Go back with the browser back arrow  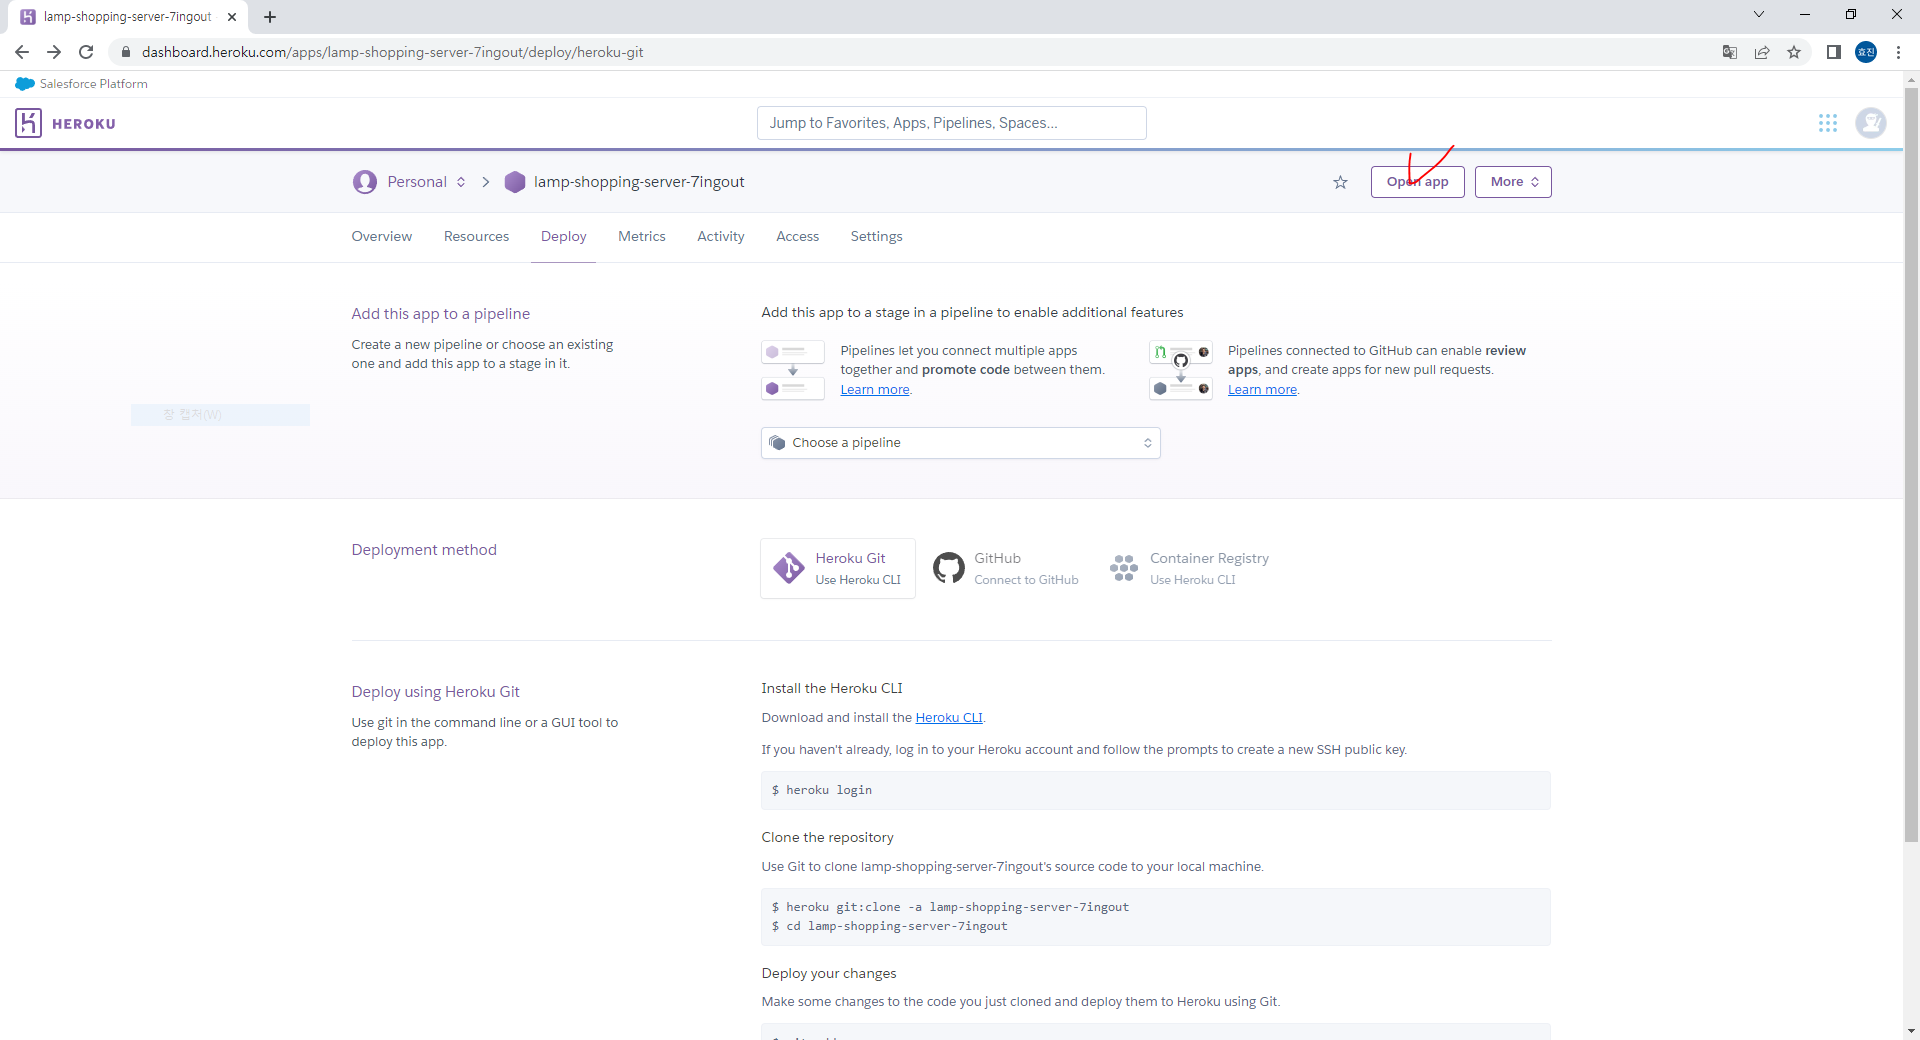coord(22,52)
